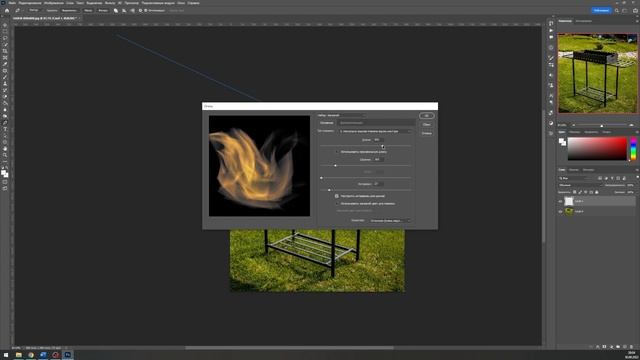Open the search icon at top right
Viewport: 640px width, 360px height.
click(x=617, y=11)
